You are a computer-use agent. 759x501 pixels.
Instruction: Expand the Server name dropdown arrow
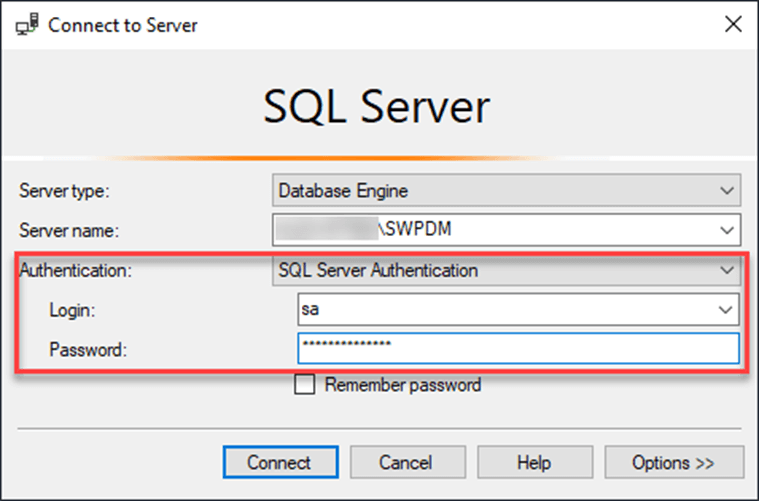pos(727,230)
